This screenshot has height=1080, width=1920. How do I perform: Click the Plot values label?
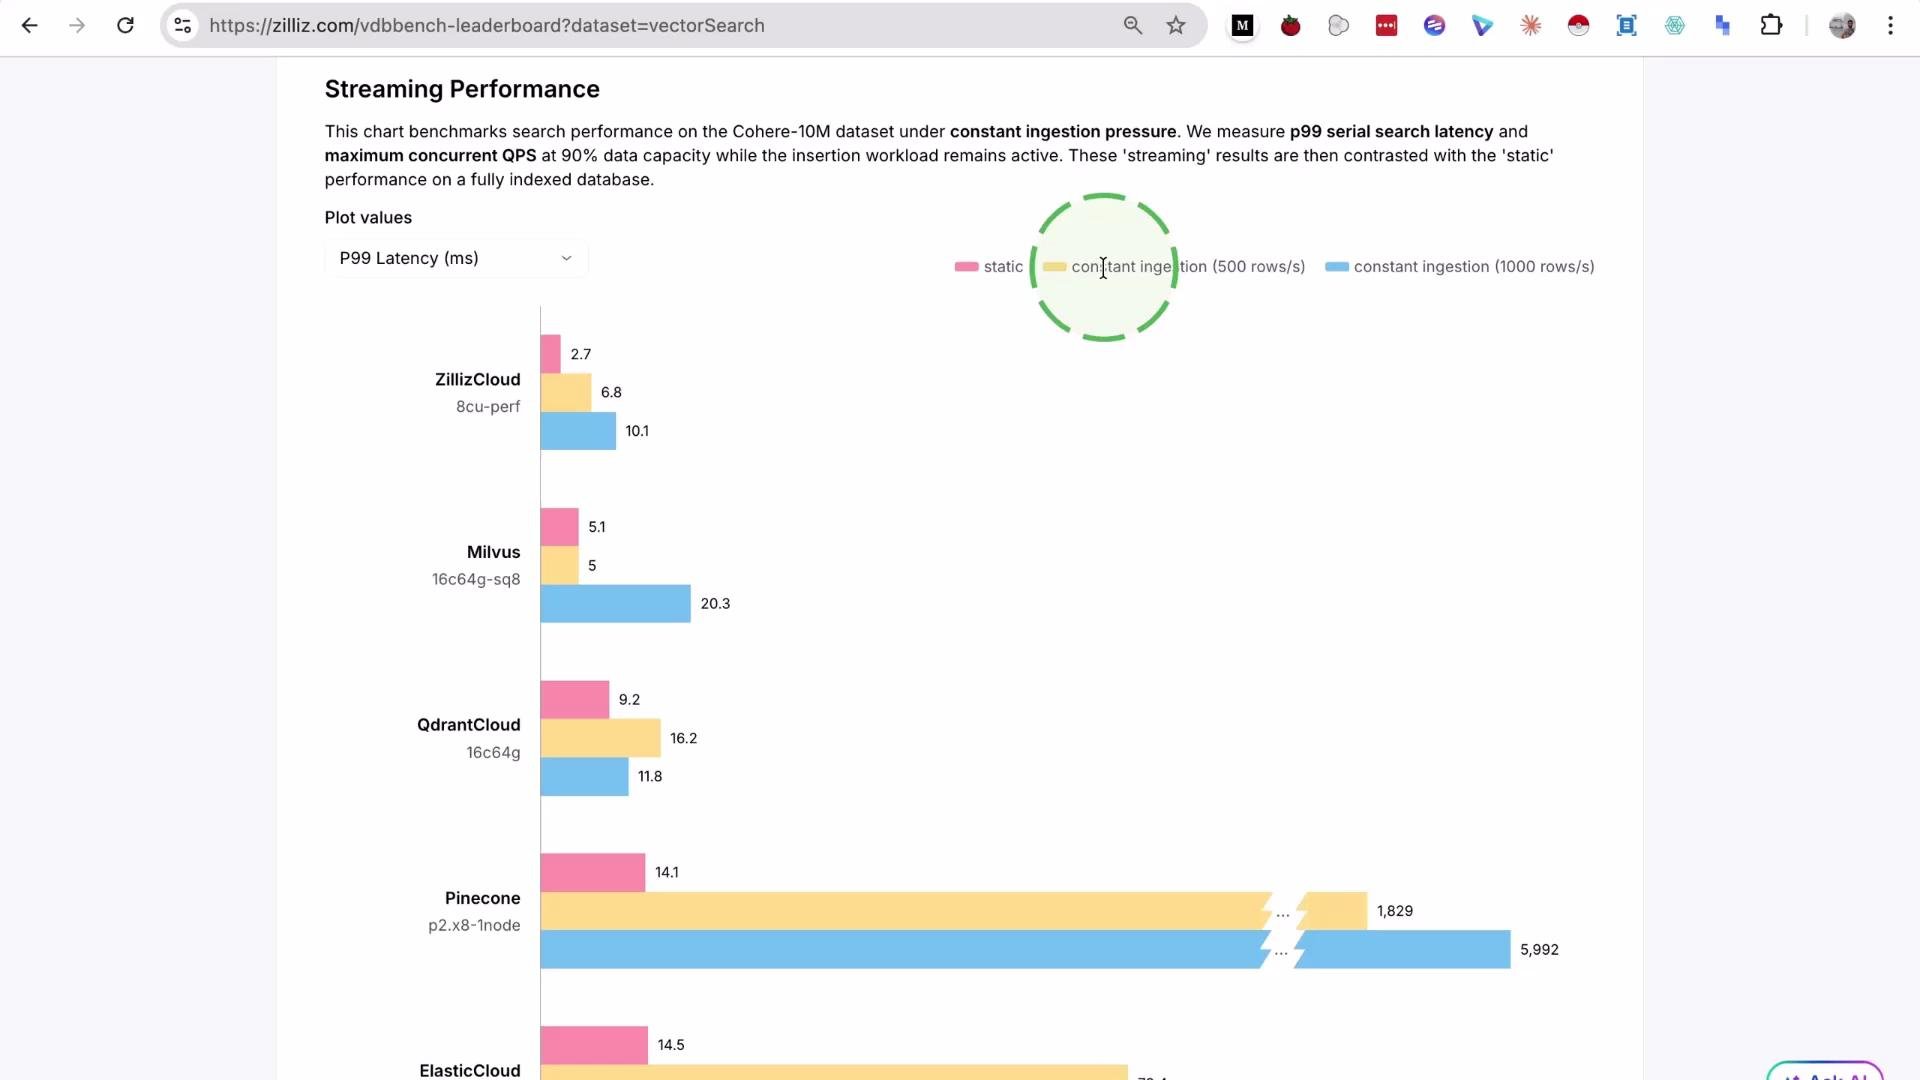point(368,218)
